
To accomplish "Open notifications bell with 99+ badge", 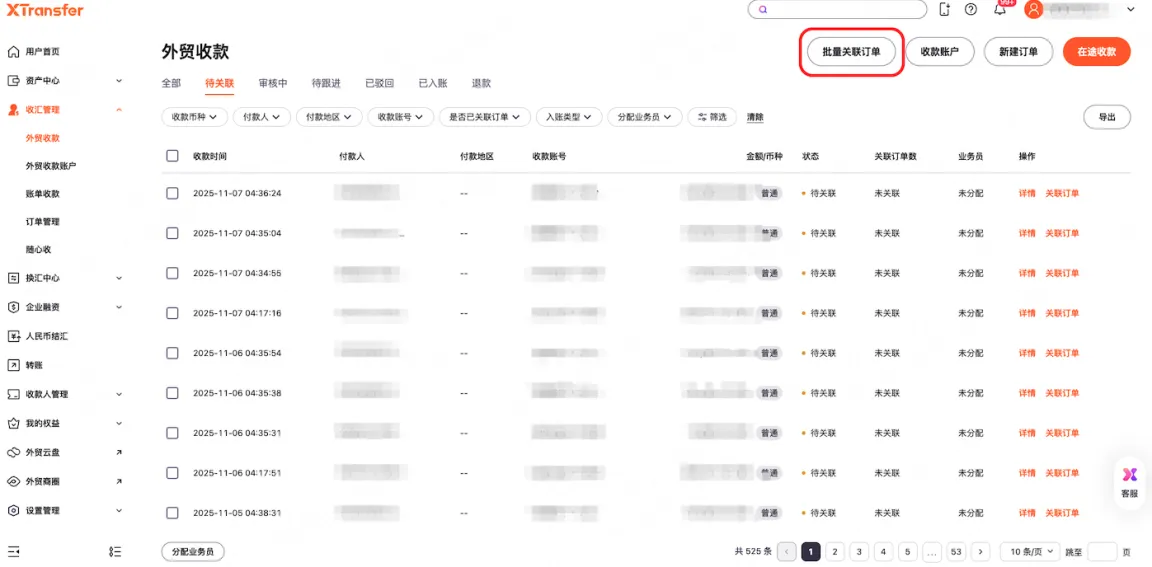I will [x=1000, y=9].
